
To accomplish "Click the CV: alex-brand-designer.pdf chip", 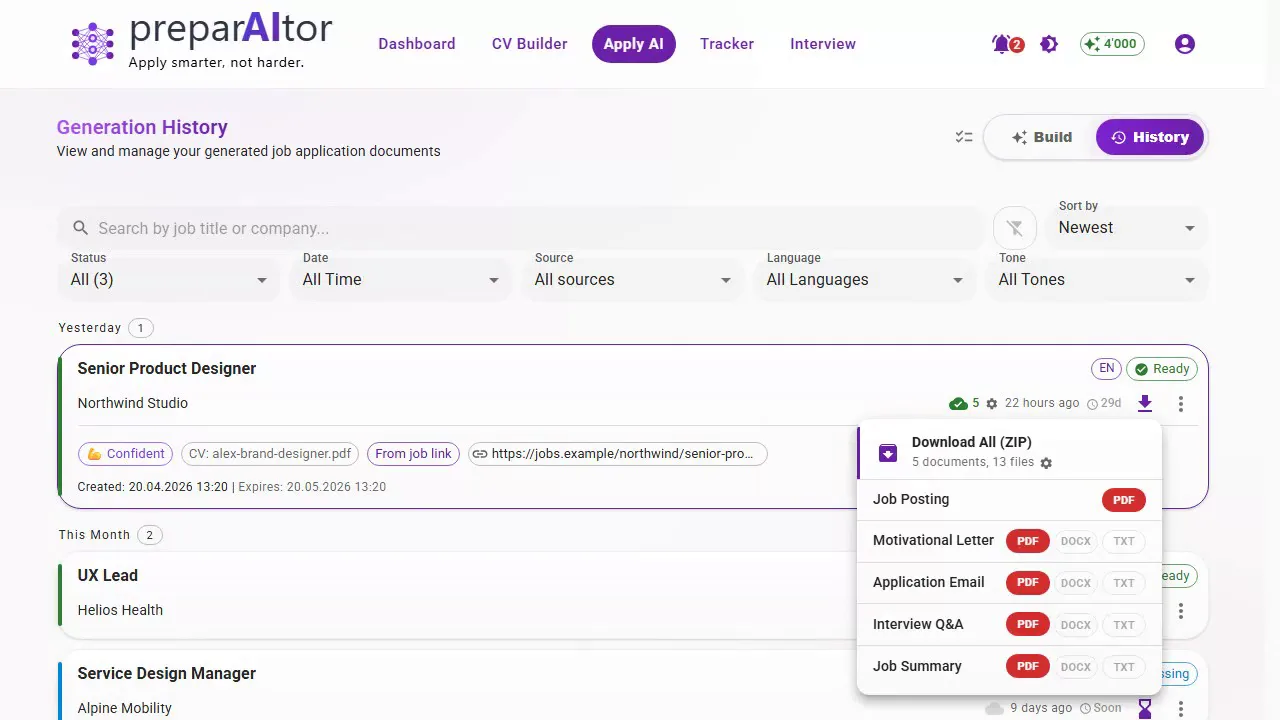I will click(270, 454).
